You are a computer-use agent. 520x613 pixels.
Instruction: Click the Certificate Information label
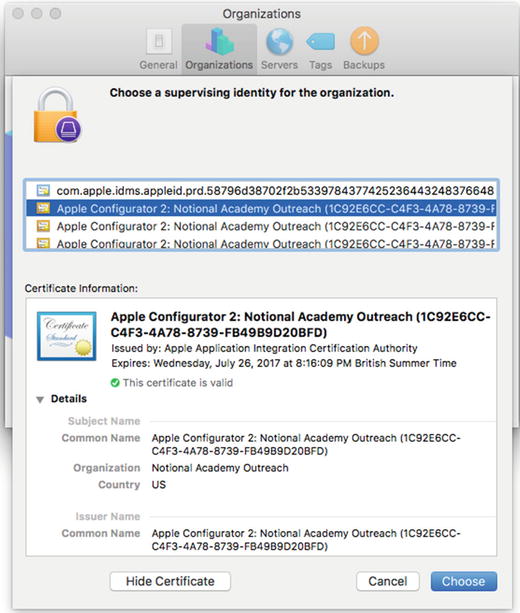pos(81,289)
